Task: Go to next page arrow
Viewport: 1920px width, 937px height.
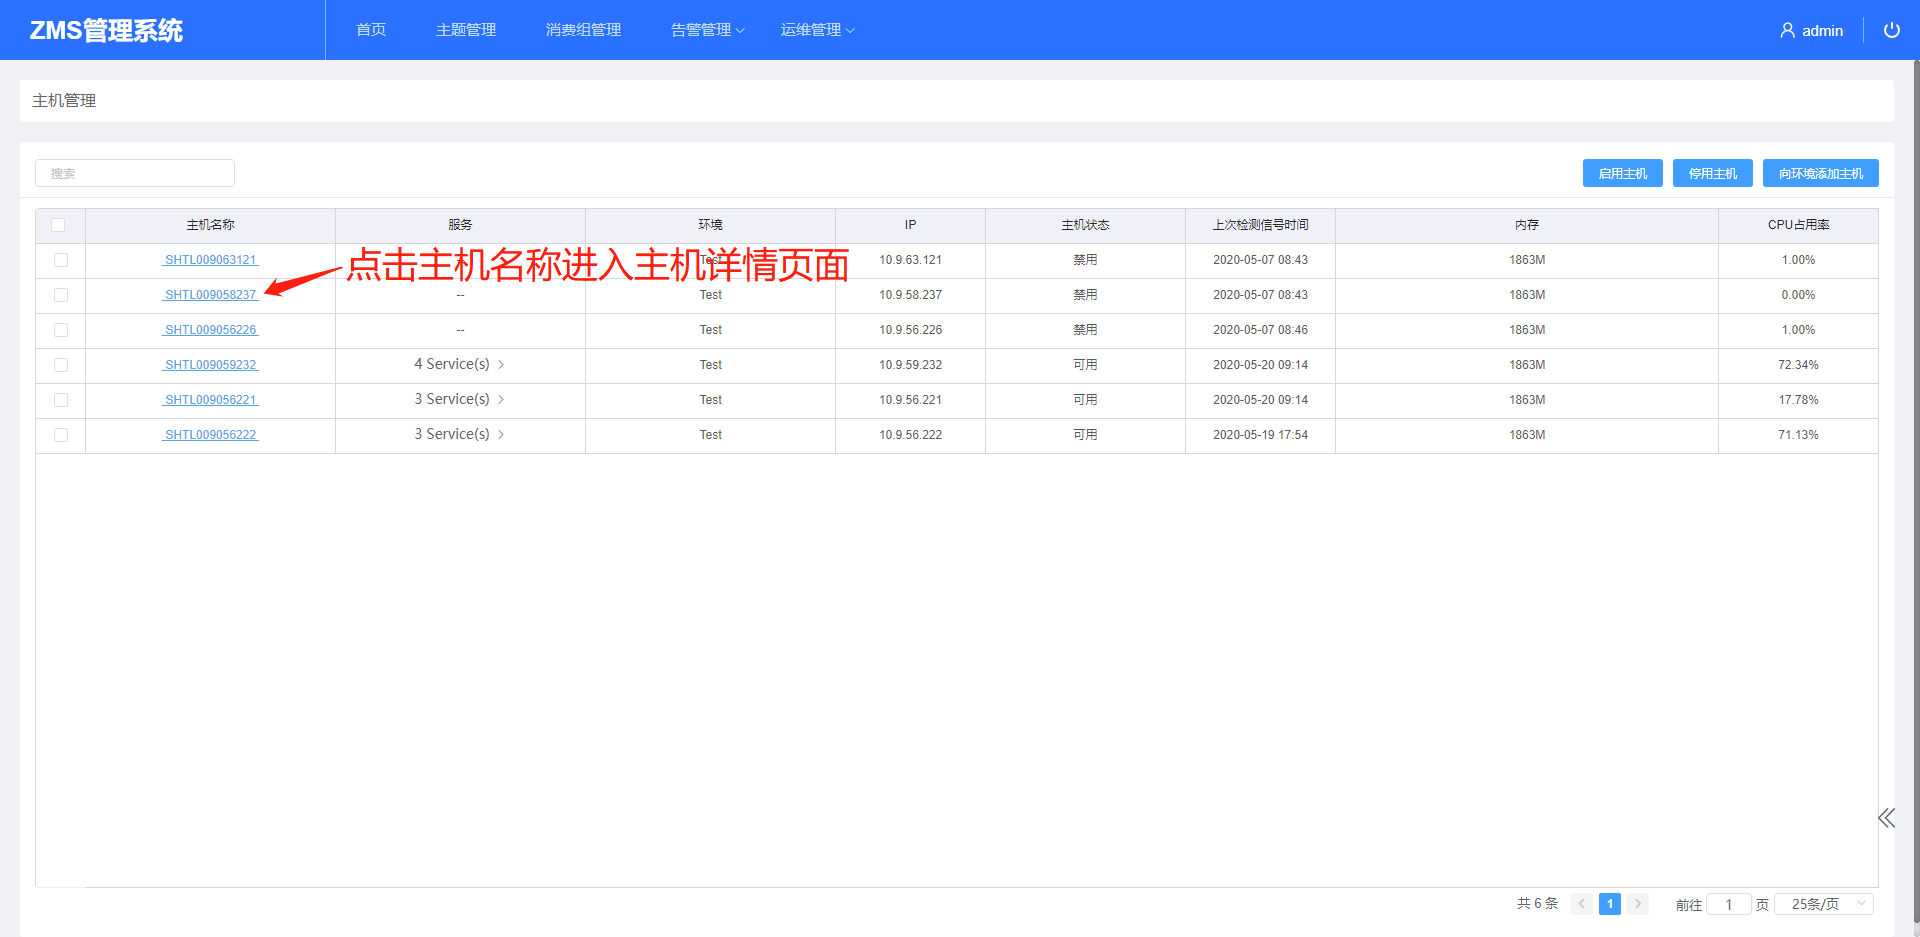Action: tap(1638, 904)
